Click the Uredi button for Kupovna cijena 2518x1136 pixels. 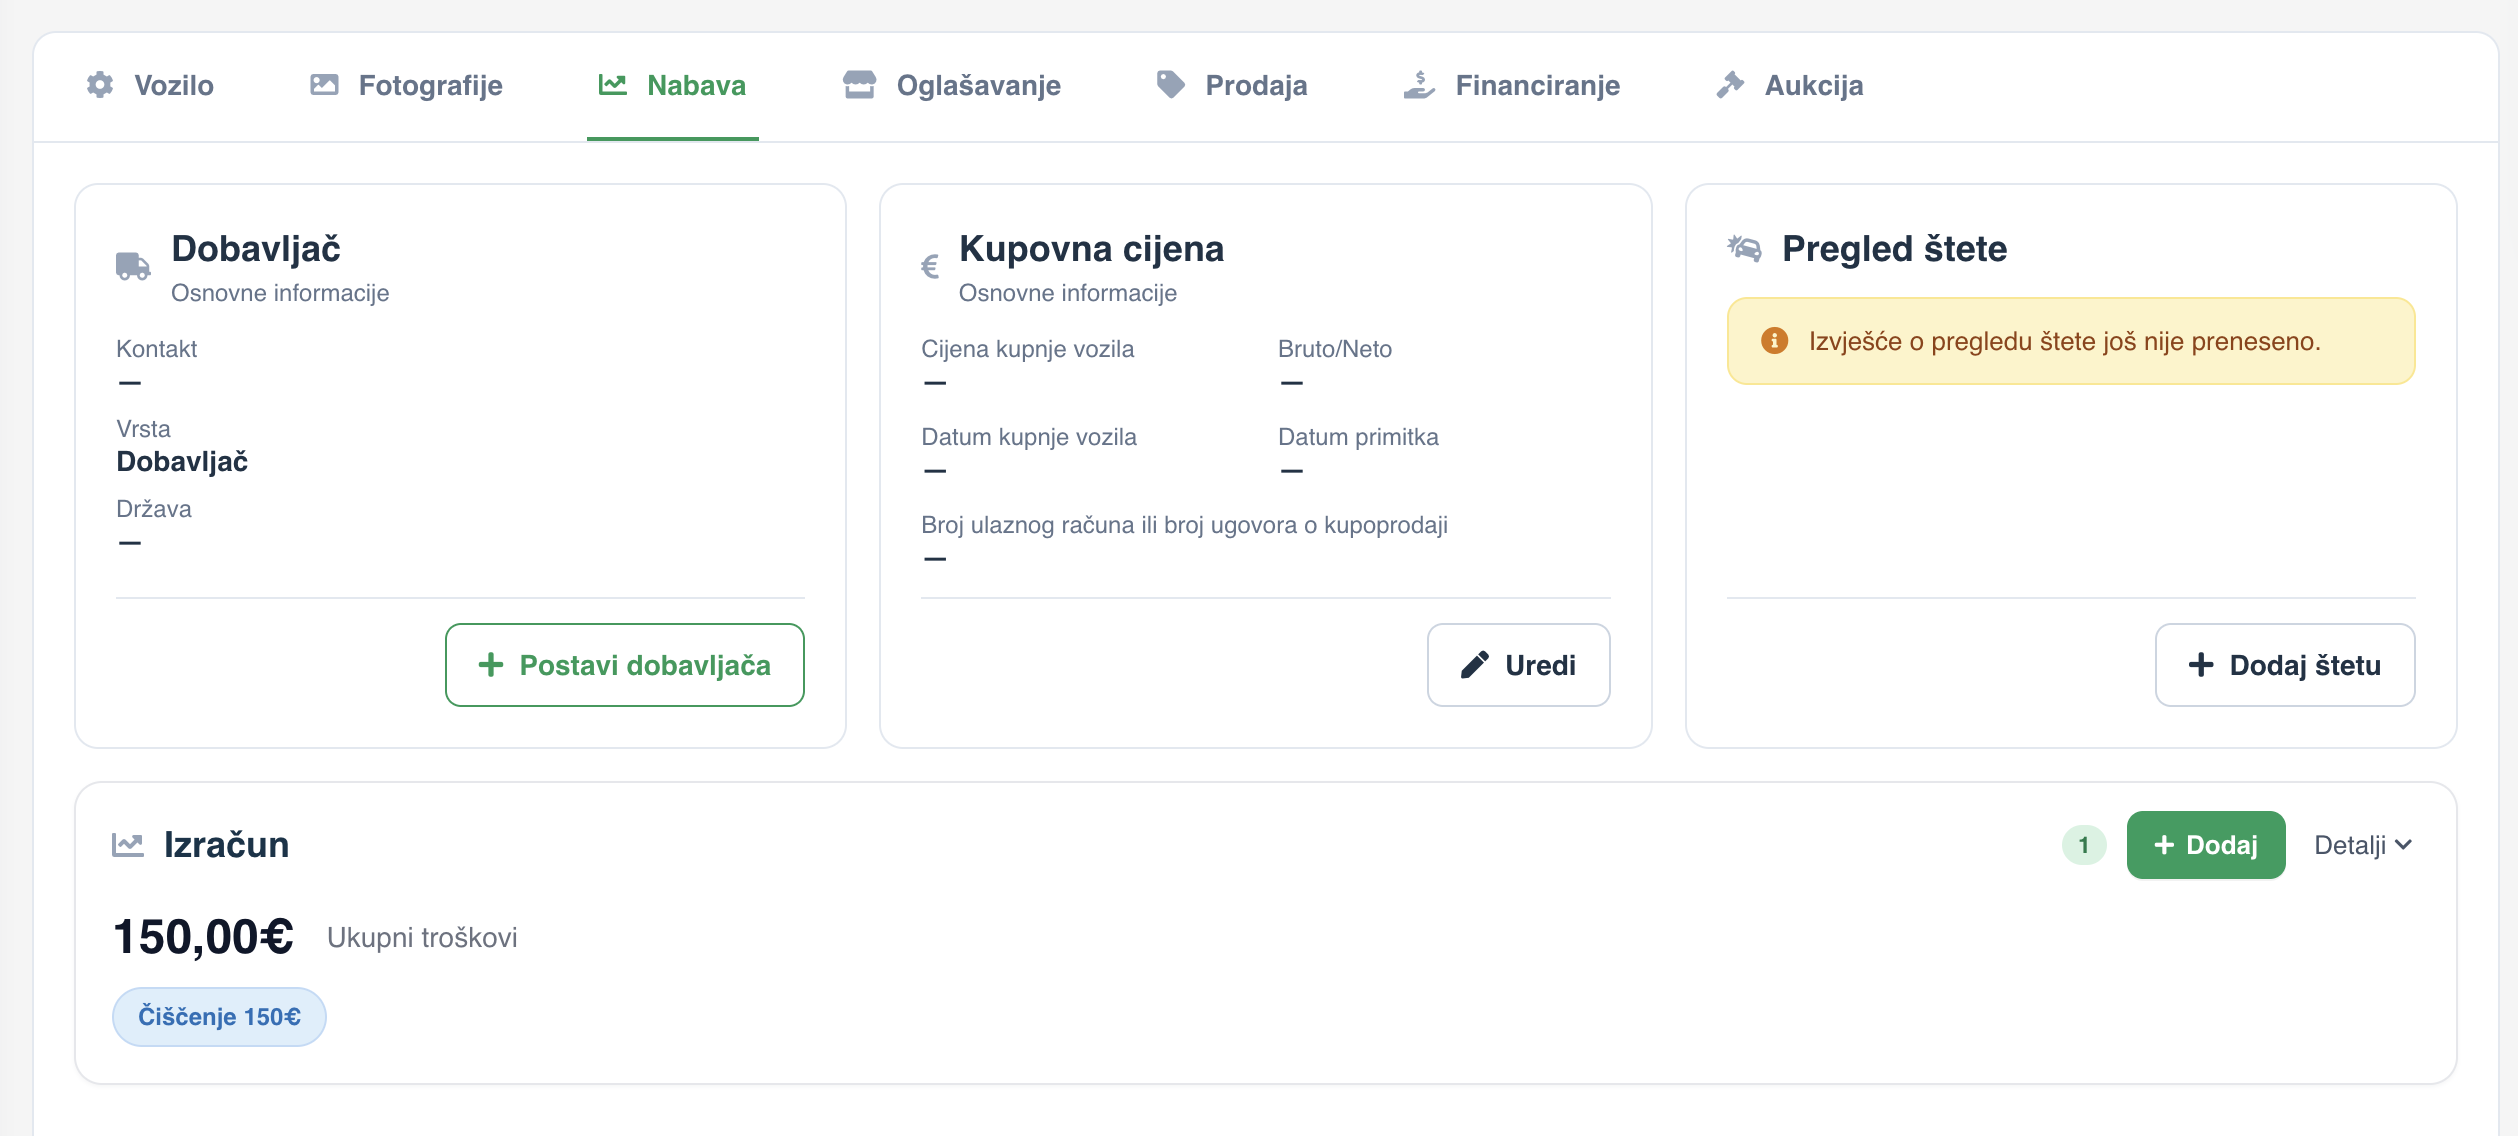[x=1518, y=665]
